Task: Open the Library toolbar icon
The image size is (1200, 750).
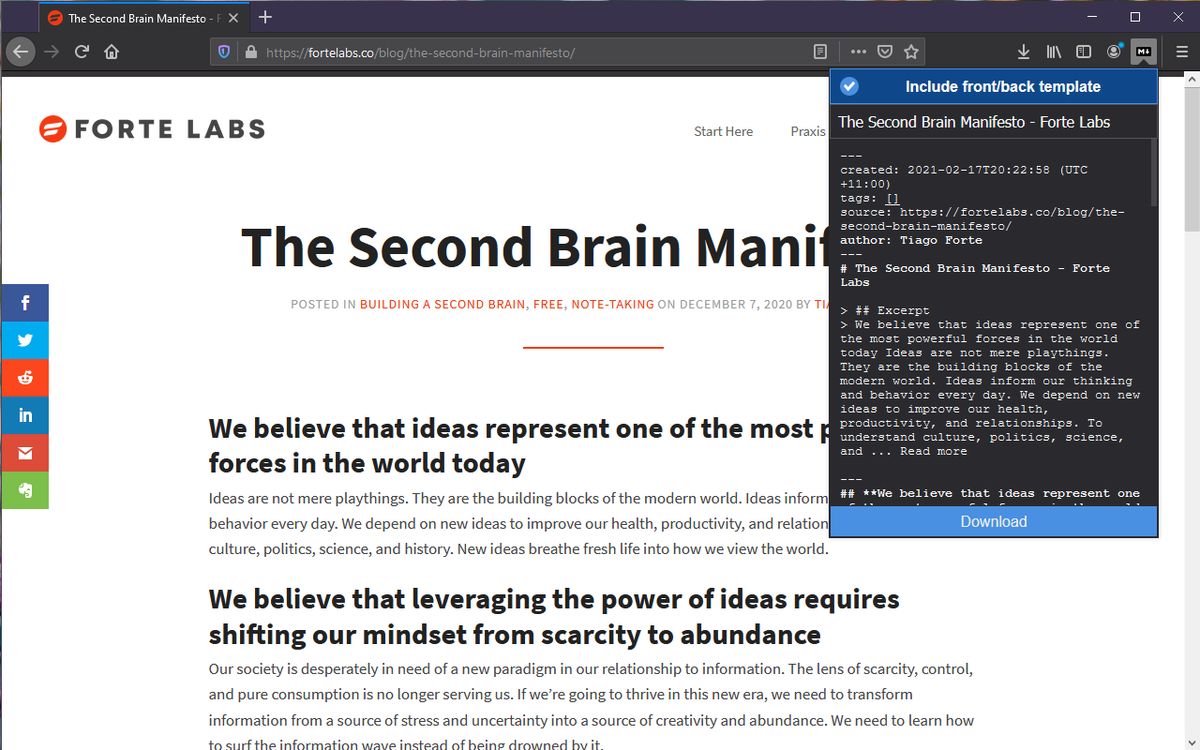Action: (x=1053, y=51)
